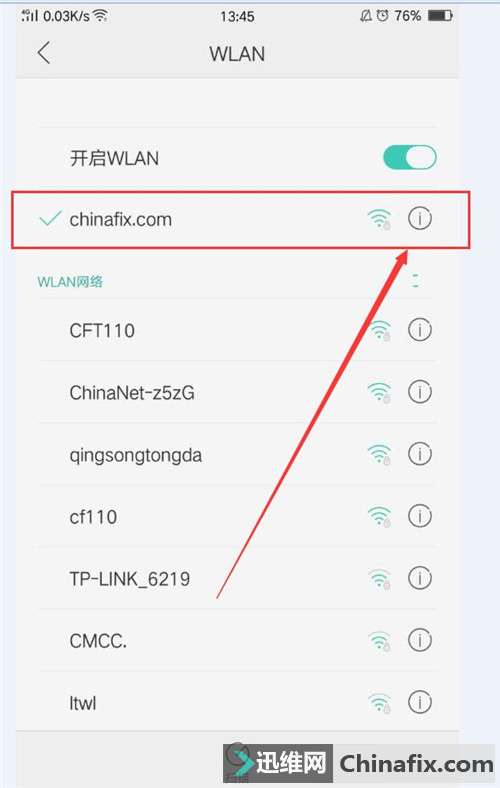Open info icon for TP-LINK_6219 network
This screenshot has width=500, height=788.
tap(420, 578)
